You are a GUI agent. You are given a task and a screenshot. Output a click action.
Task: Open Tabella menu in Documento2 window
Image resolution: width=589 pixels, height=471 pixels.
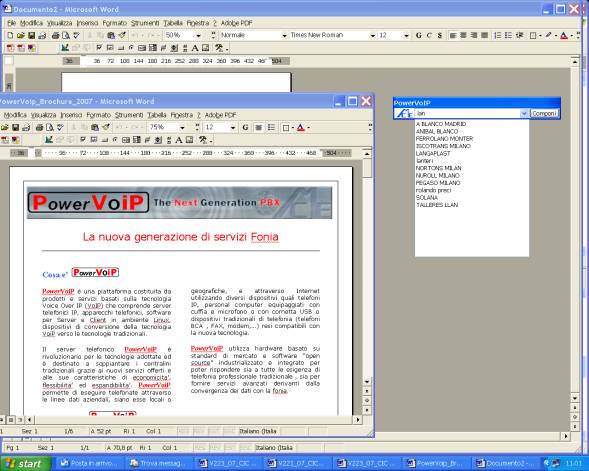(173, 23)
